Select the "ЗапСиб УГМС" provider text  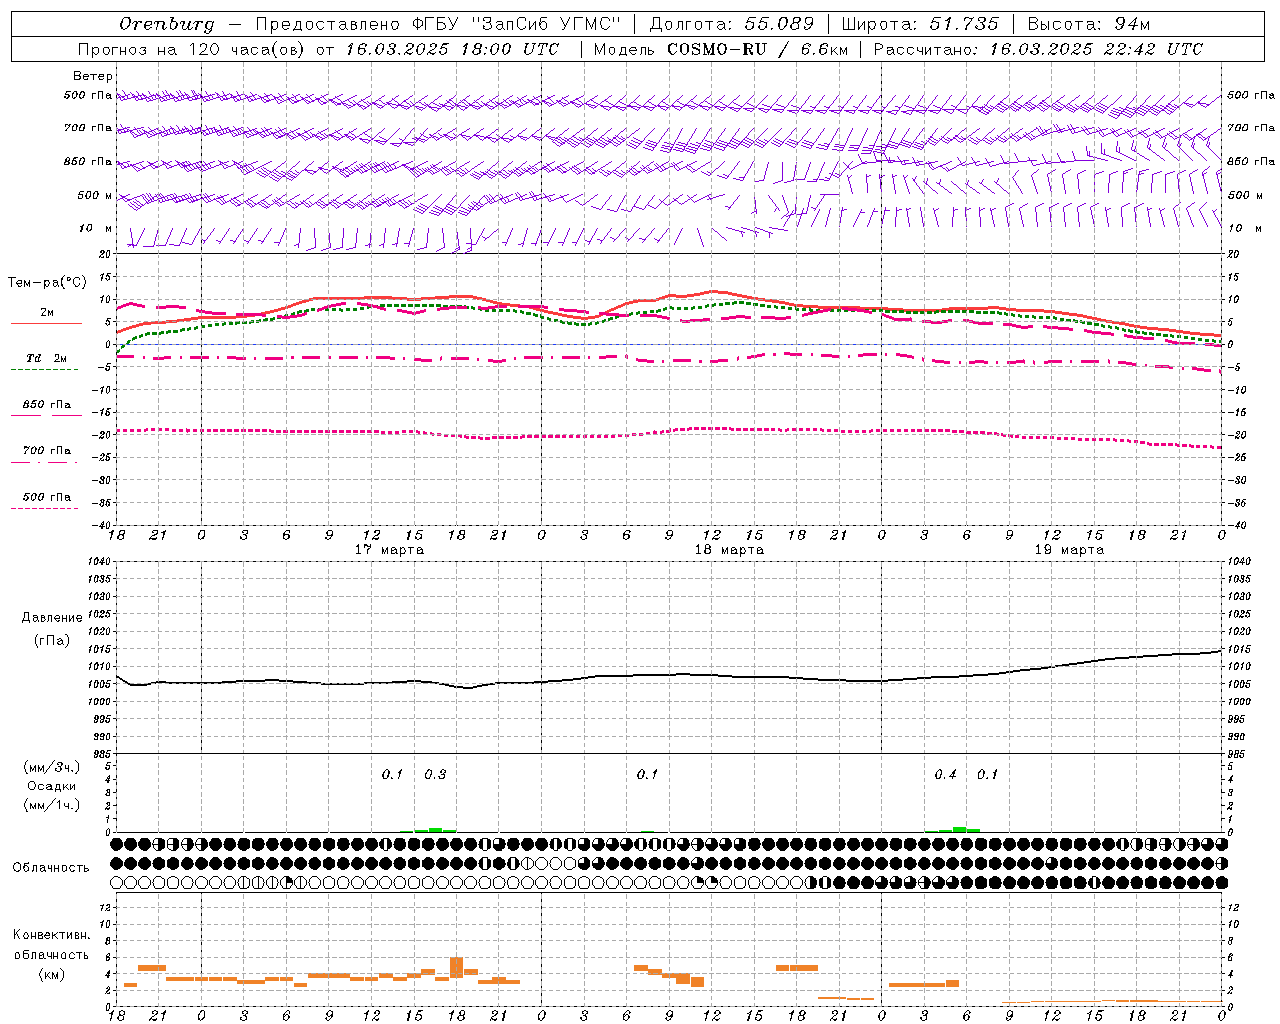pos(545,24)
